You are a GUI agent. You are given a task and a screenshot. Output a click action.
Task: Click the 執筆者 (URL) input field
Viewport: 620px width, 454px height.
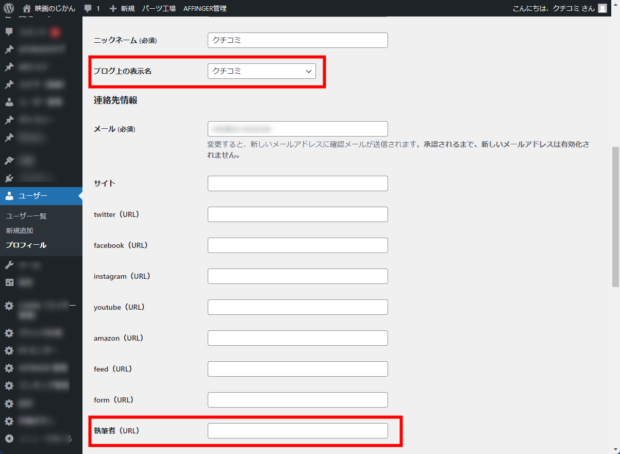click(297, 431)
